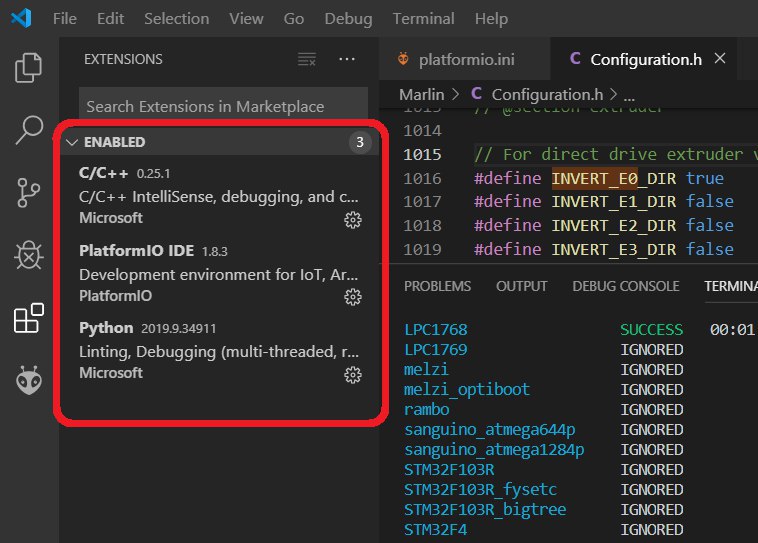Open the Debug view with bug icon
The width and height of the screenshot is (758, 543).
[x=29, y=255]
